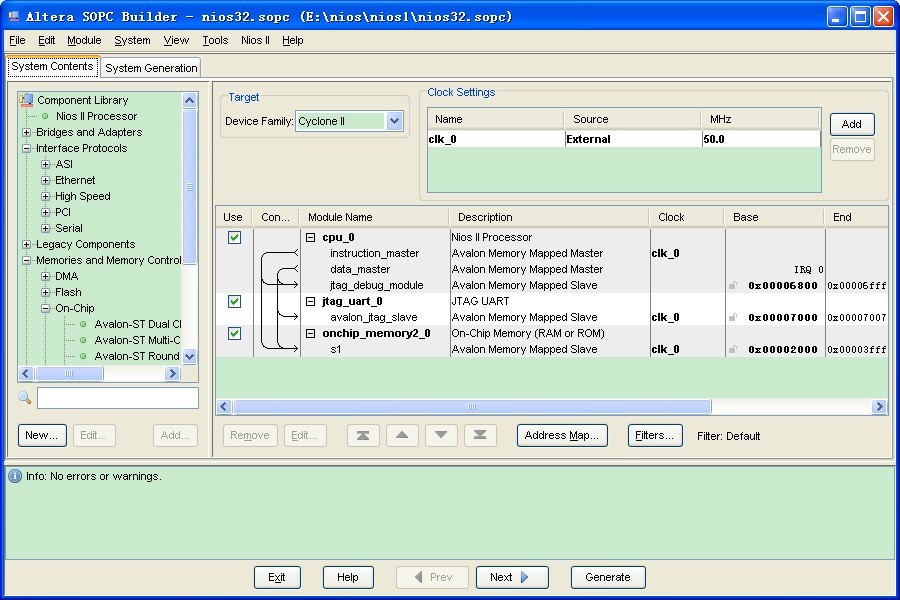Click the Altera SOPC Builder title icon
Viewport: 900px width, 600px height.
tap(14, 16)
